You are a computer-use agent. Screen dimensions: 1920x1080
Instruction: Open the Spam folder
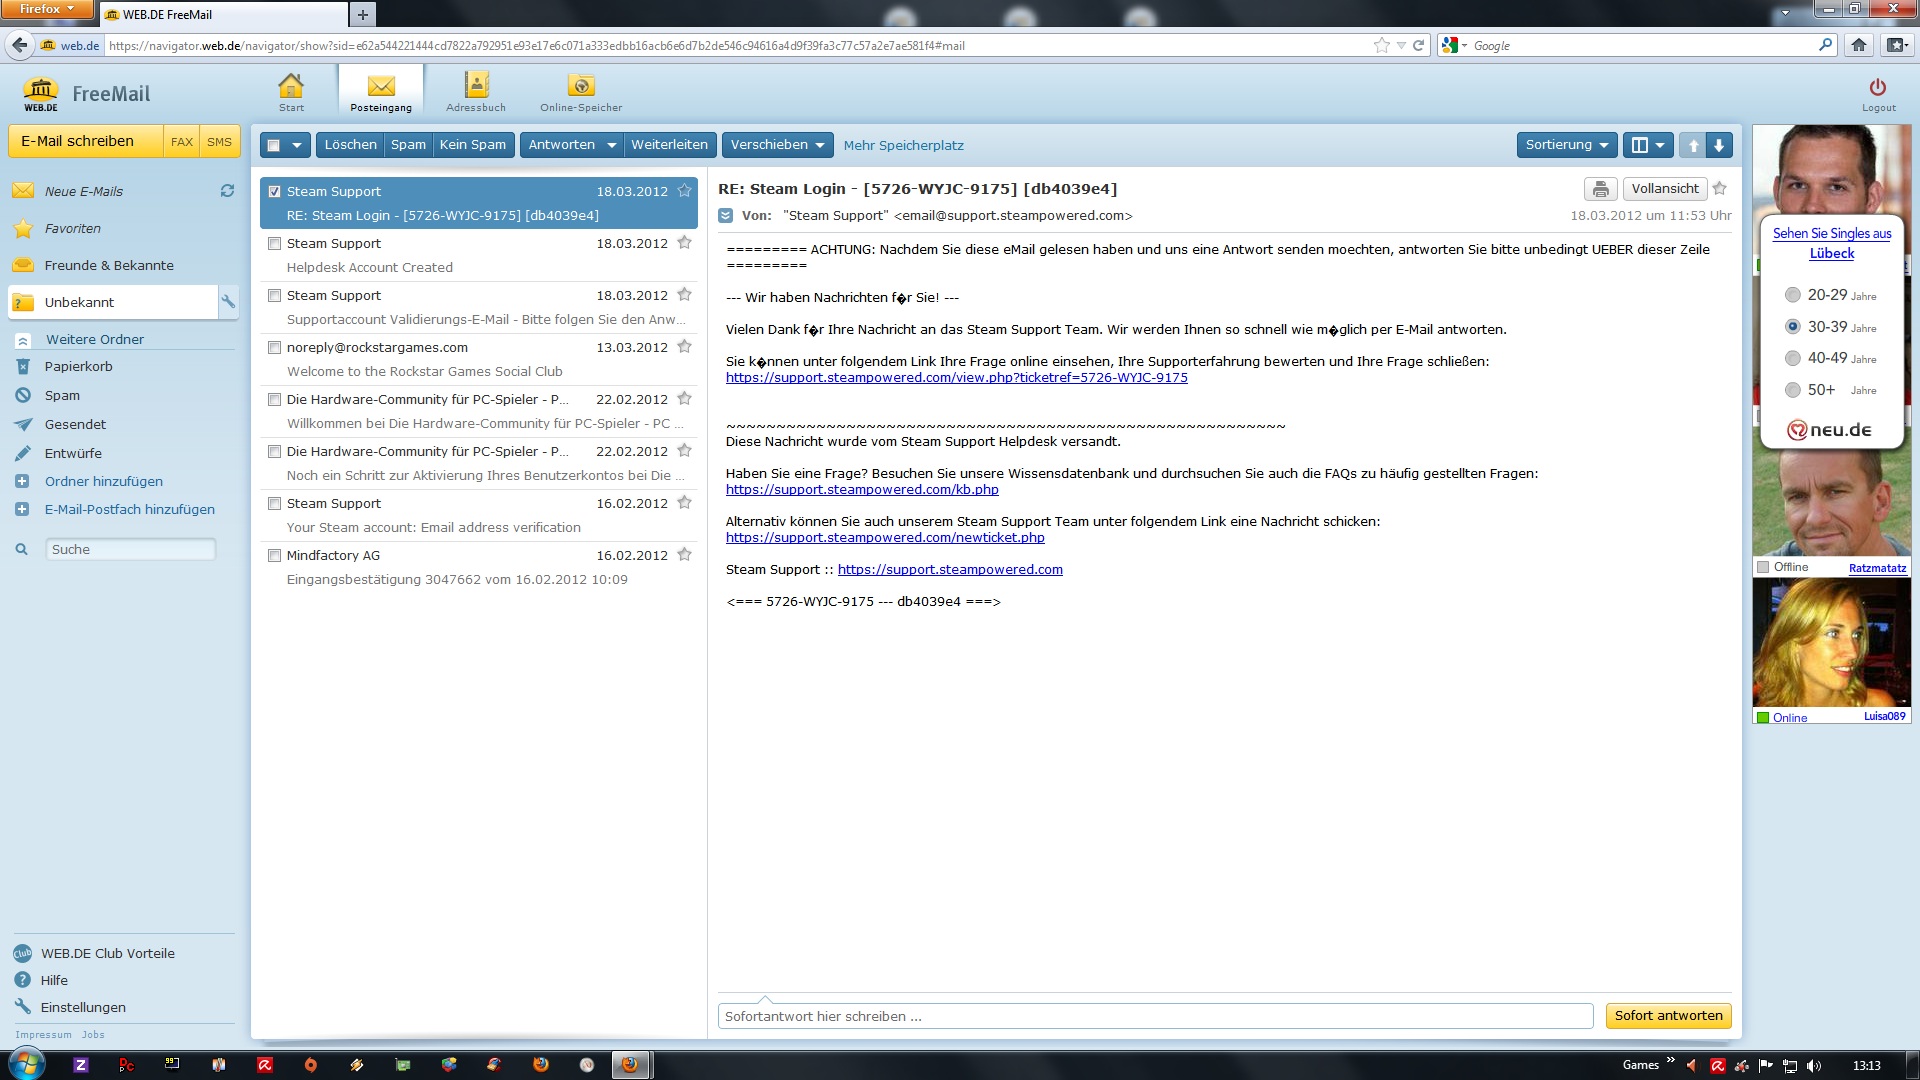[x=62, y=395]
